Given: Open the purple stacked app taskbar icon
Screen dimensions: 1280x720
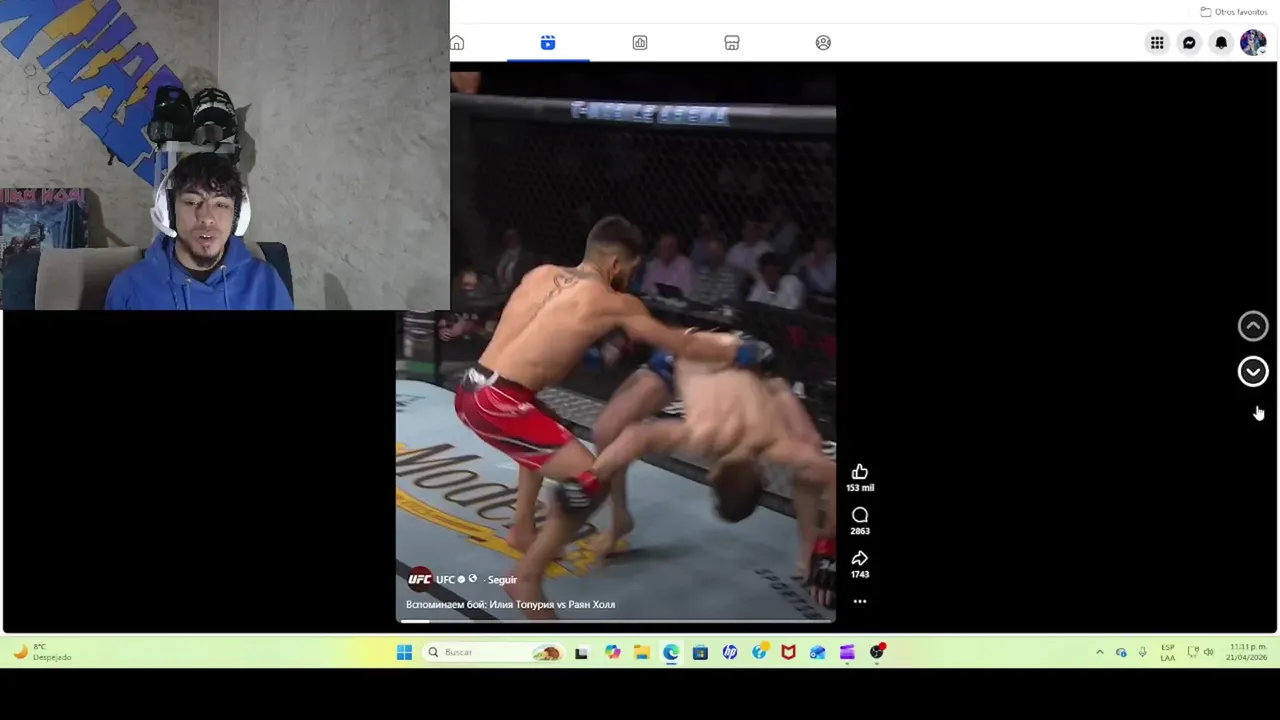Looking at the screenshot, I should click(847, 652).
